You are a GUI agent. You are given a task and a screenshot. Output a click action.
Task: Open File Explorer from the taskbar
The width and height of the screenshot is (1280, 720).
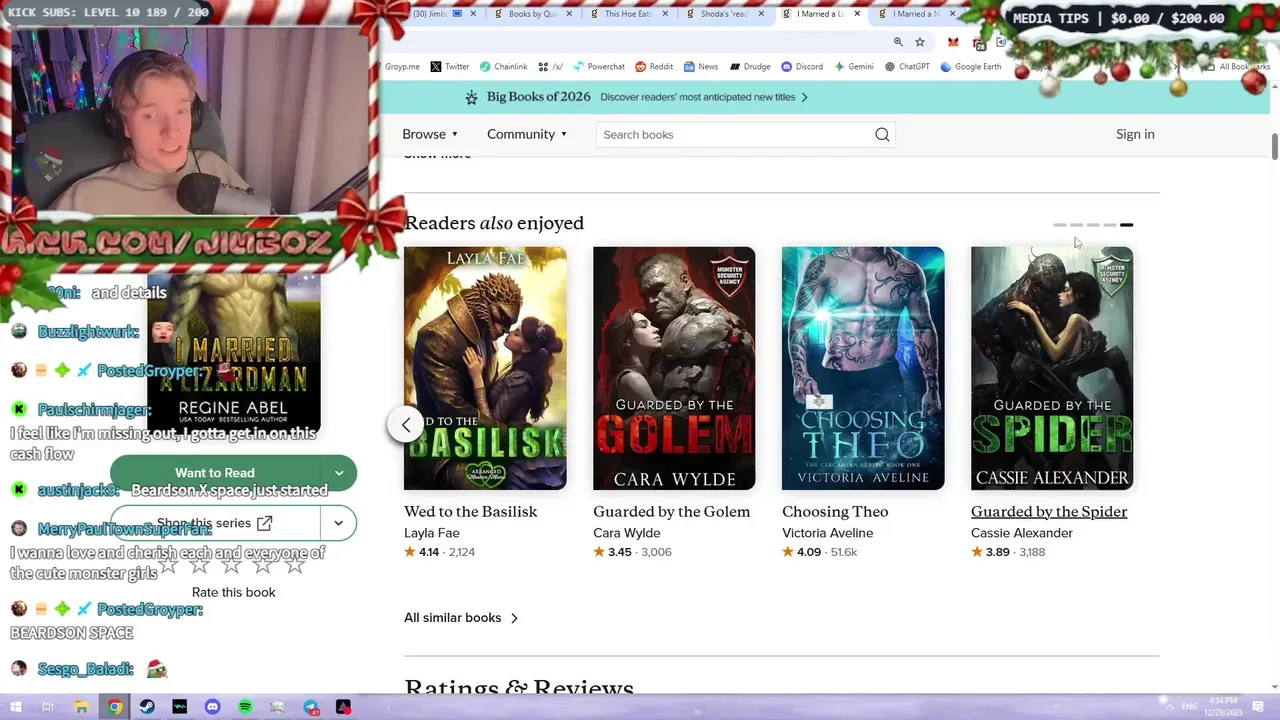82,707
